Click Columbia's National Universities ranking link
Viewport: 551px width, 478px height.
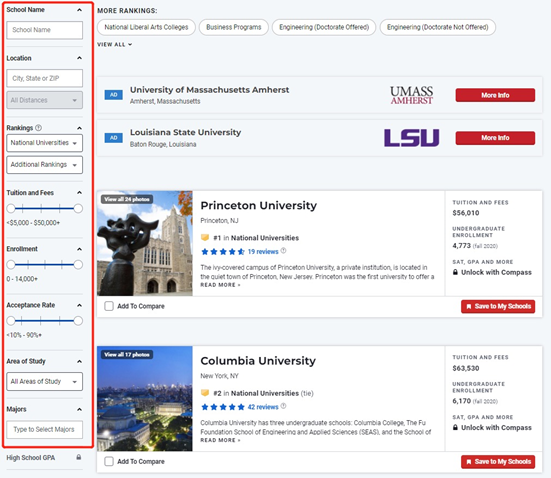coord(265,393)
